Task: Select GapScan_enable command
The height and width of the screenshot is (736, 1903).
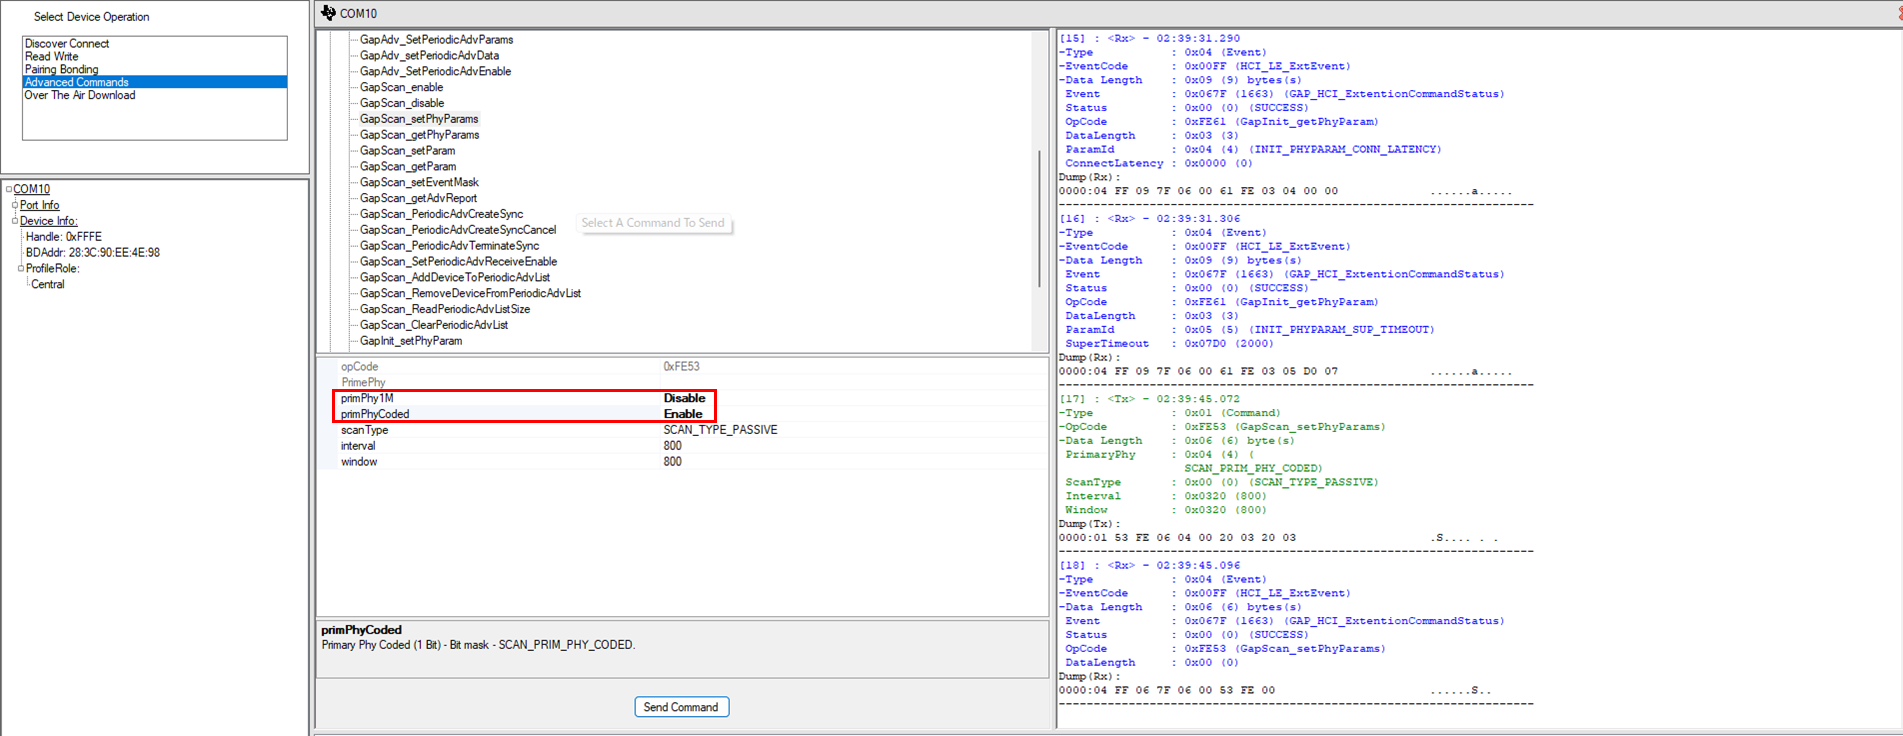Action: (401, 88)
